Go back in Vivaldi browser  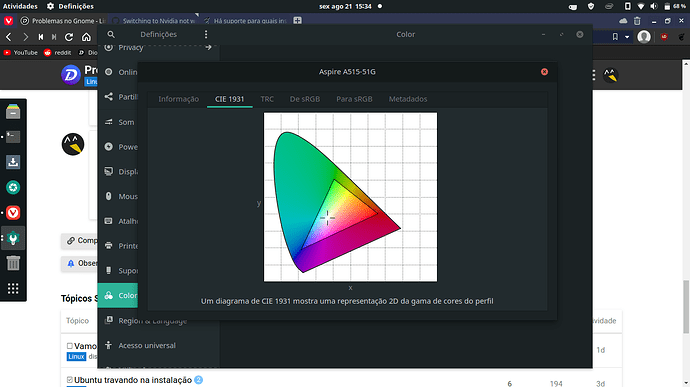click(9, 37)
